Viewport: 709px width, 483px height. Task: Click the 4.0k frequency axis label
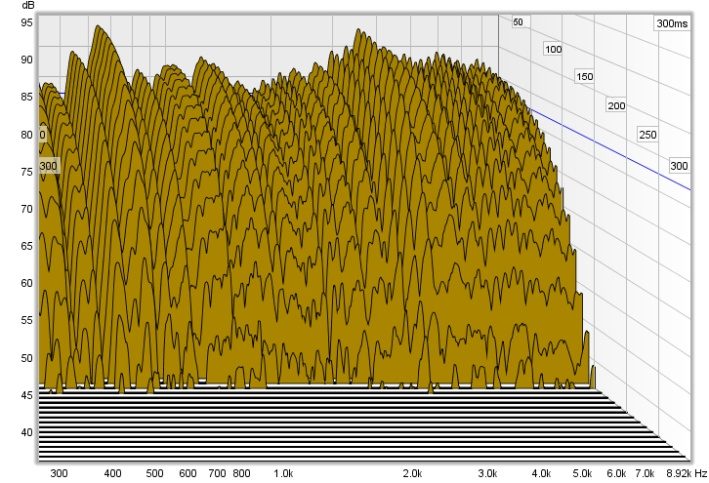point(541,474)
